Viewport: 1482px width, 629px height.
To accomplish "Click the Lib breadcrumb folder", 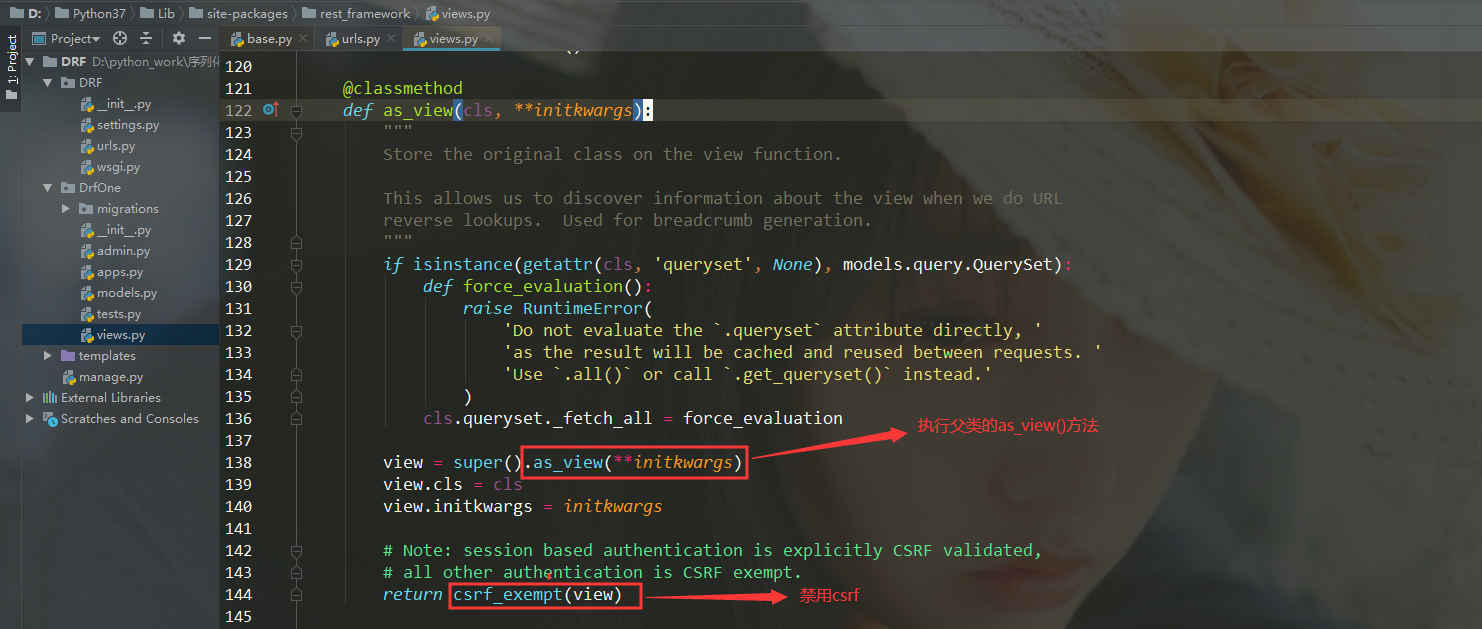I will (x=157, y=13).
